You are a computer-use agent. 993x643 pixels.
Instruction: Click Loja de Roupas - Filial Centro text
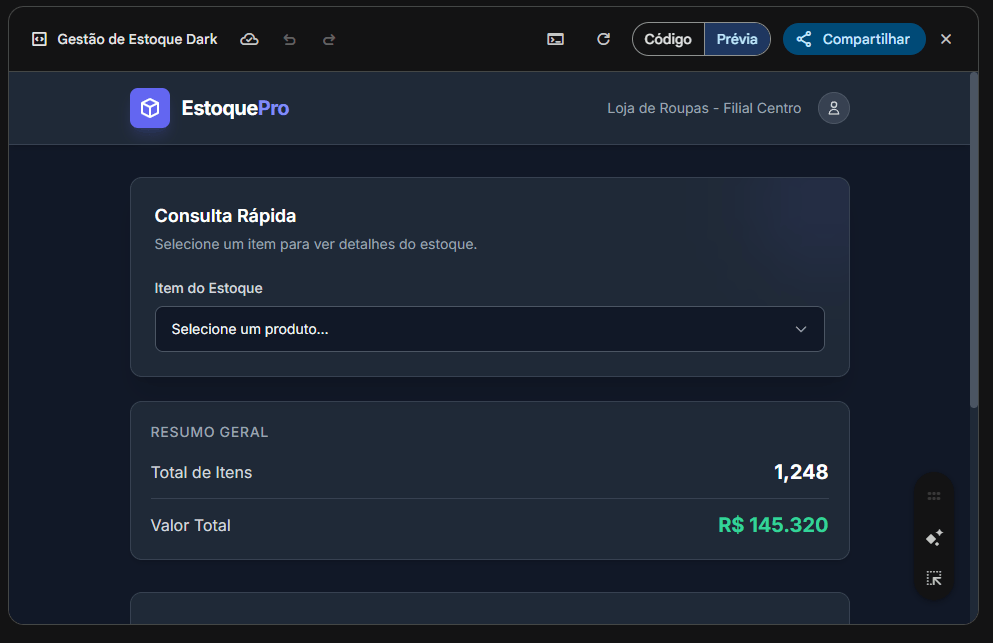704,108
